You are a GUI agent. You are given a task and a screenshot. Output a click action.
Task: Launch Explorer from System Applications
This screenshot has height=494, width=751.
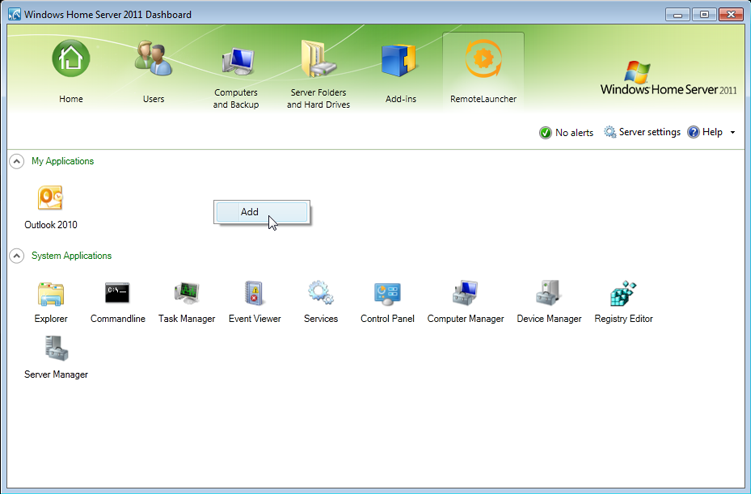51,302
